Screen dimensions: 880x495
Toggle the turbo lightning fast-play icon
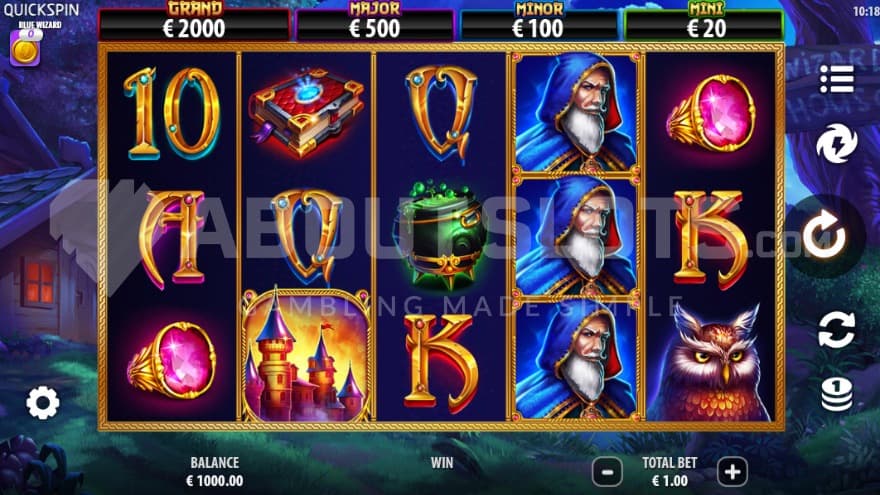point(836,144)
